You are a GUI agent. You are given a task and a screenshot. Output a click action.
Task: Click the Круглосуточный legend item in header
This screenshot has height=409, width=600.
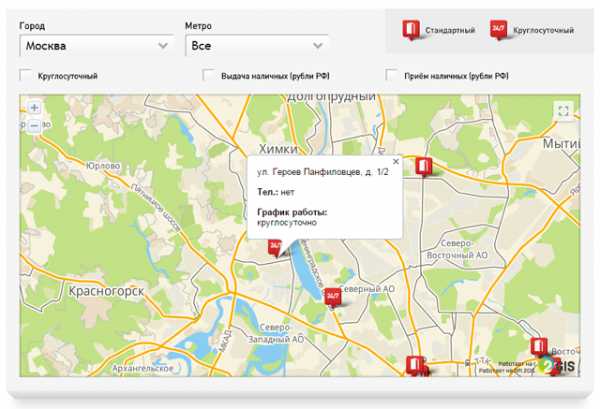pyautogui.click(x=531, y=30)
